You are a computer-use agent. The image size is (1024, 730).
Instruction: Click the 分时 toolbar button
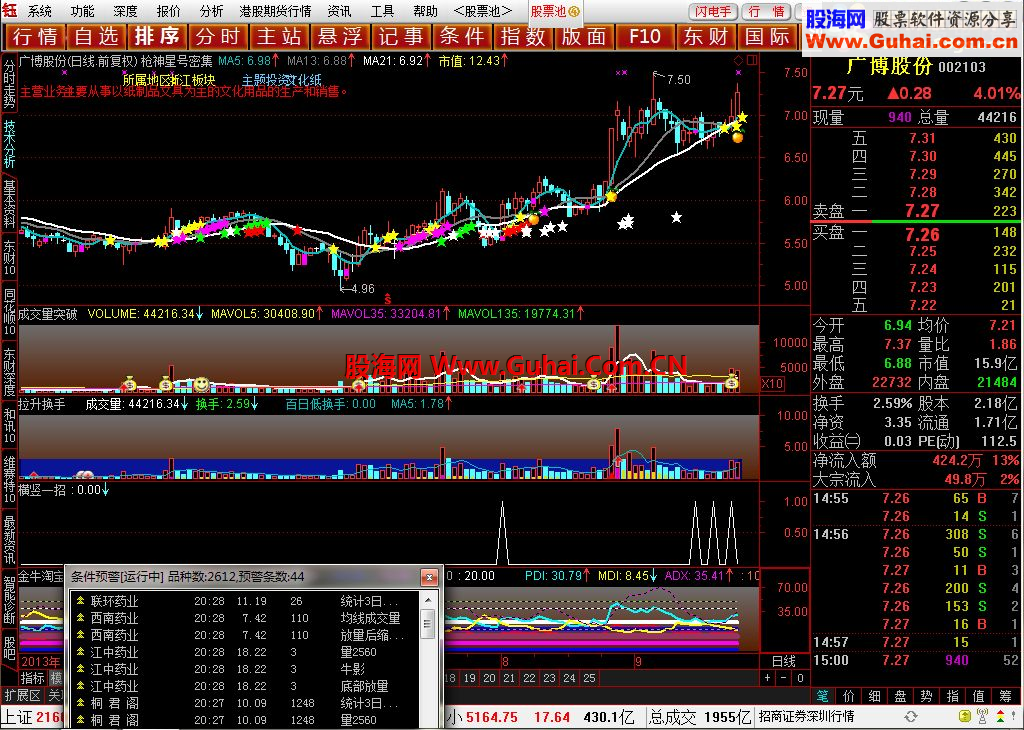coord(219,37)
